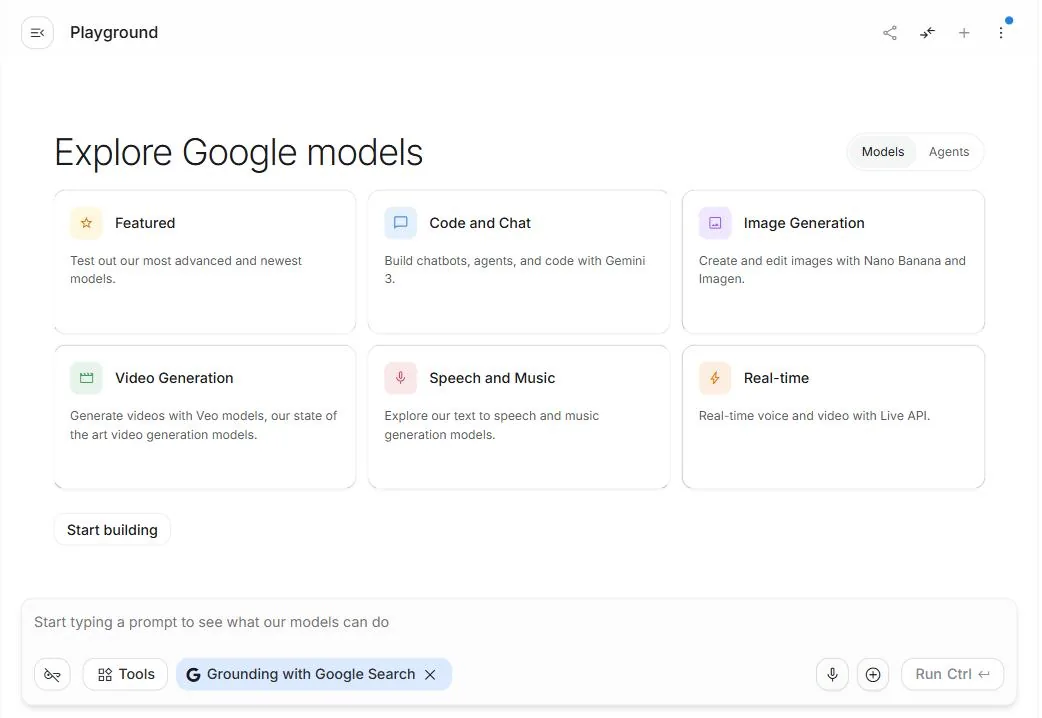The width and height of the screenshot is (1042, 718).
Task: Click text 'Generate videos with Veo models'
Action: (x=167, y=416)
